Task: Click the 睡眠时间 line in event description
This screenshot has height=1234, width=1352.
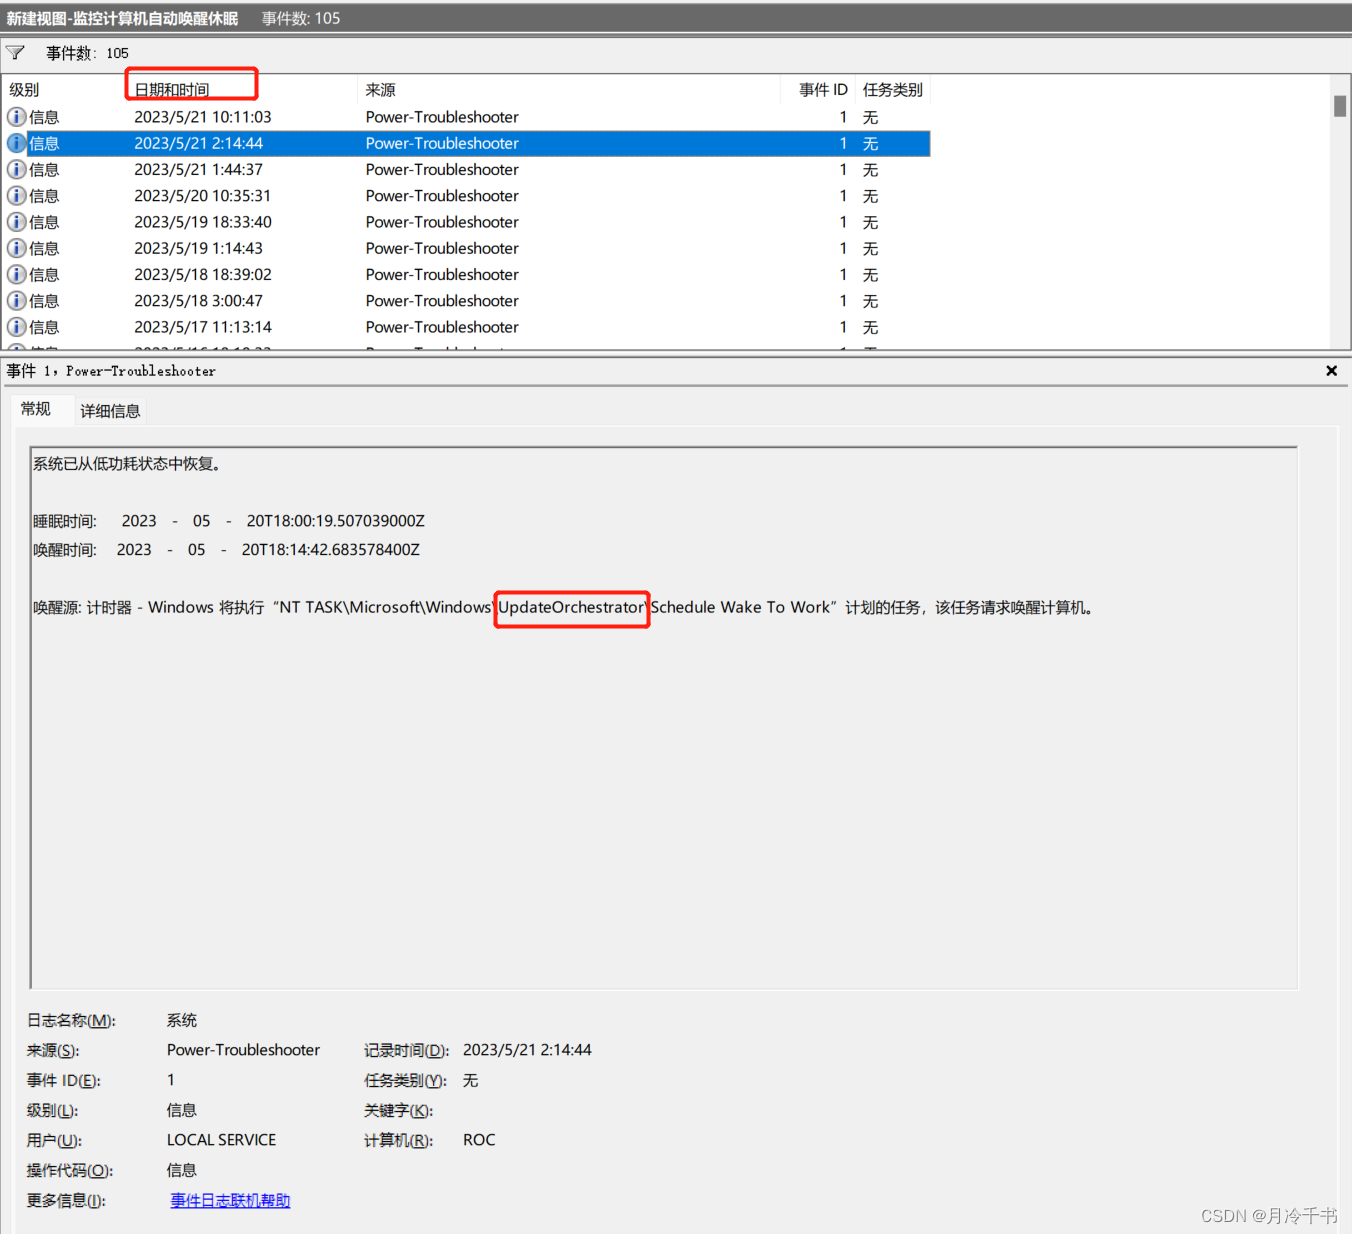Action: [229, 521]
